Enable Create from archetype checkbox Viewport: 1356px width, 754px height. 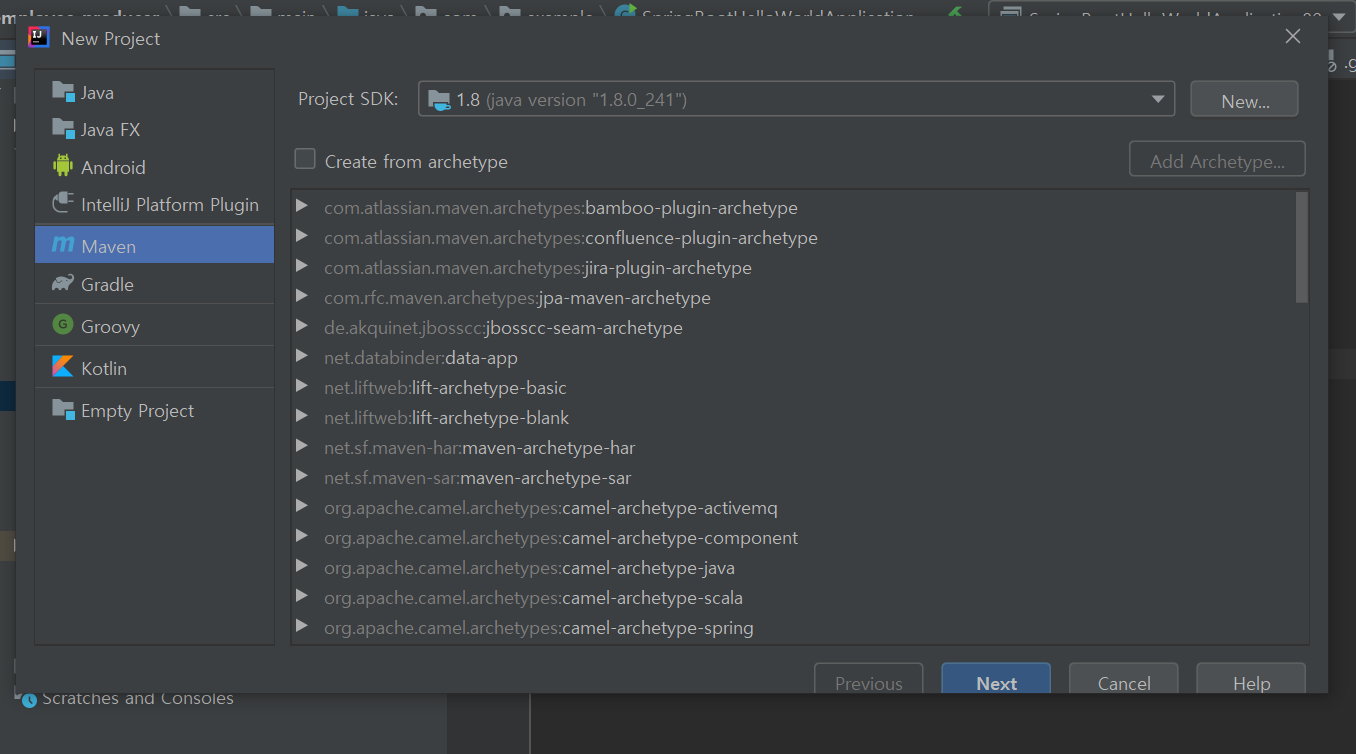(x=305, y=160)
